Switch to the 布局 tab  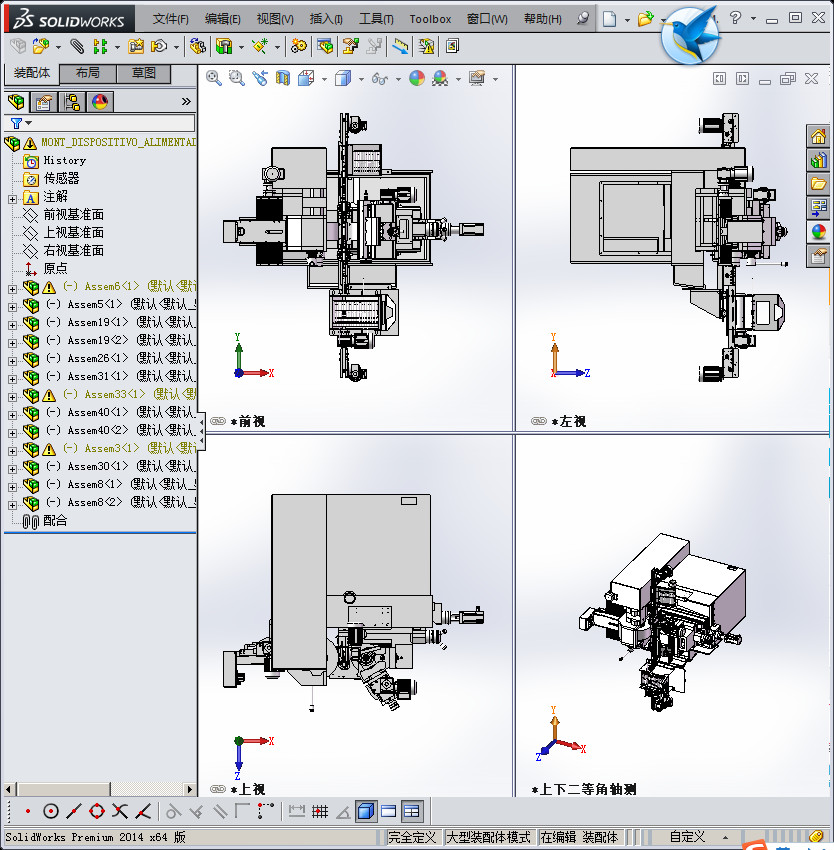[x=87, y=73]
